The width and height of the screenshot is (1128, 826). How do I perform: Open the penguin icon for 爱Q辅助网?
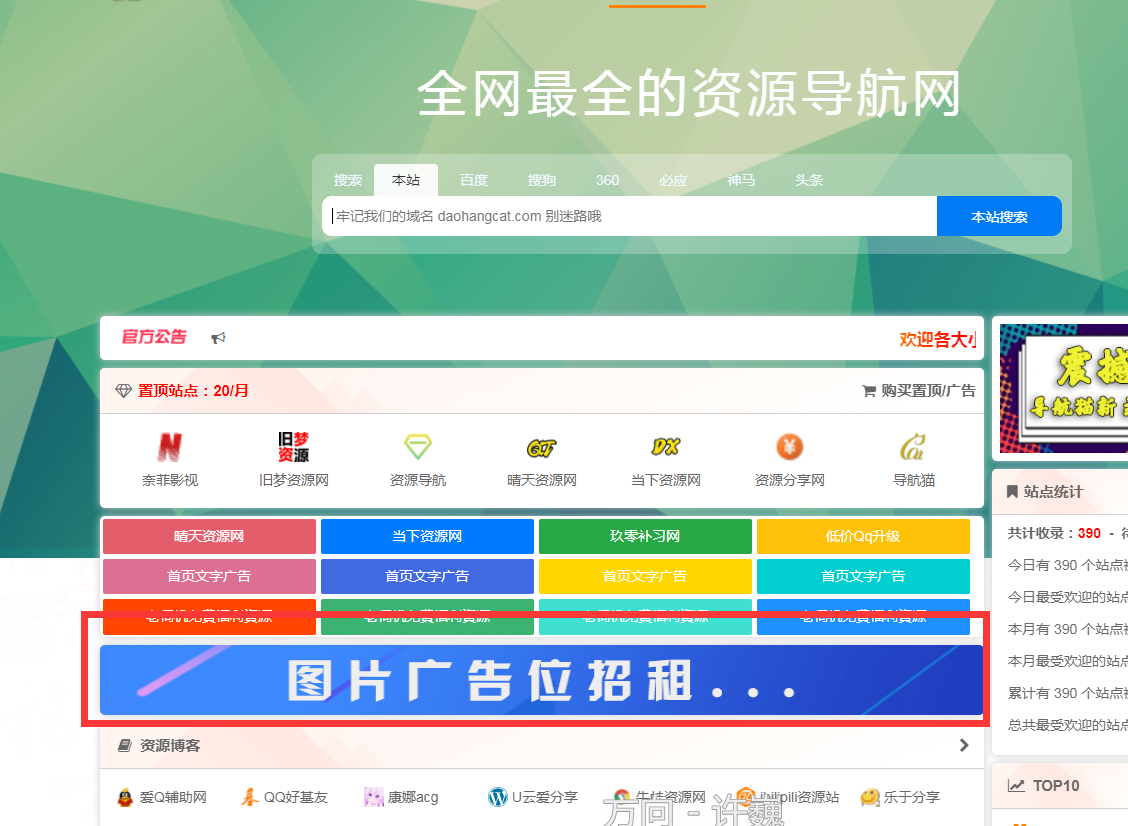(x=125, y=797)
